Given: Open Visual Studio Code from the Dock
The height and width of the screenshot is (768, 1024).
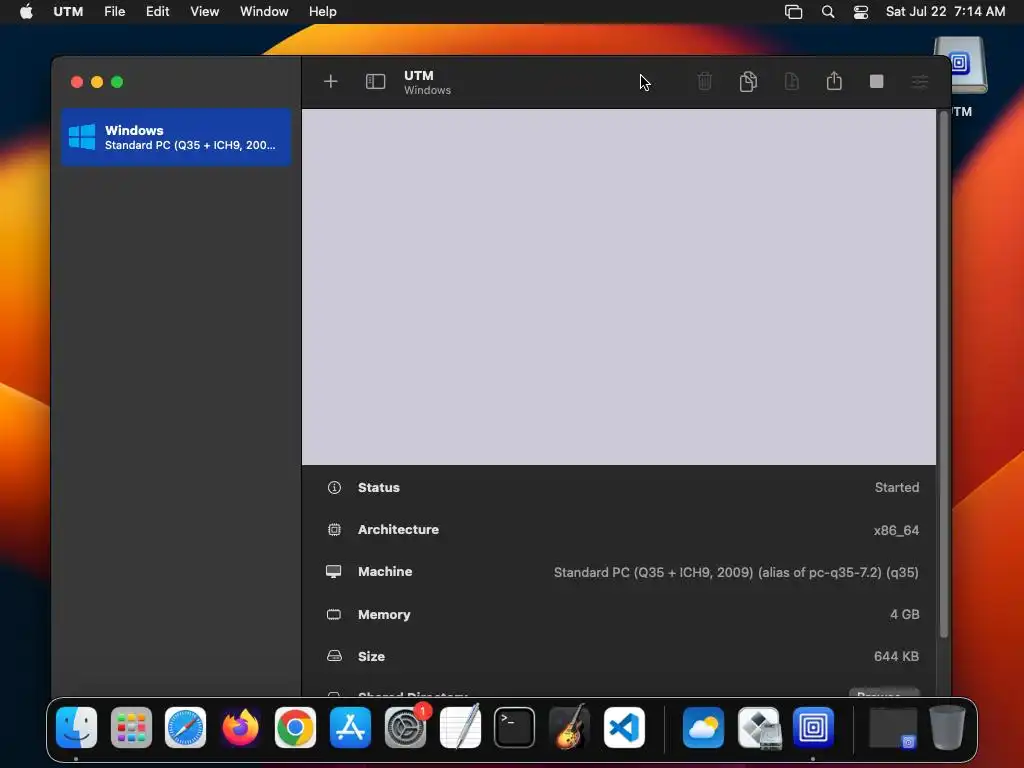Looking at the screenshot, I should pyautogui.click(x=624, y=728).
